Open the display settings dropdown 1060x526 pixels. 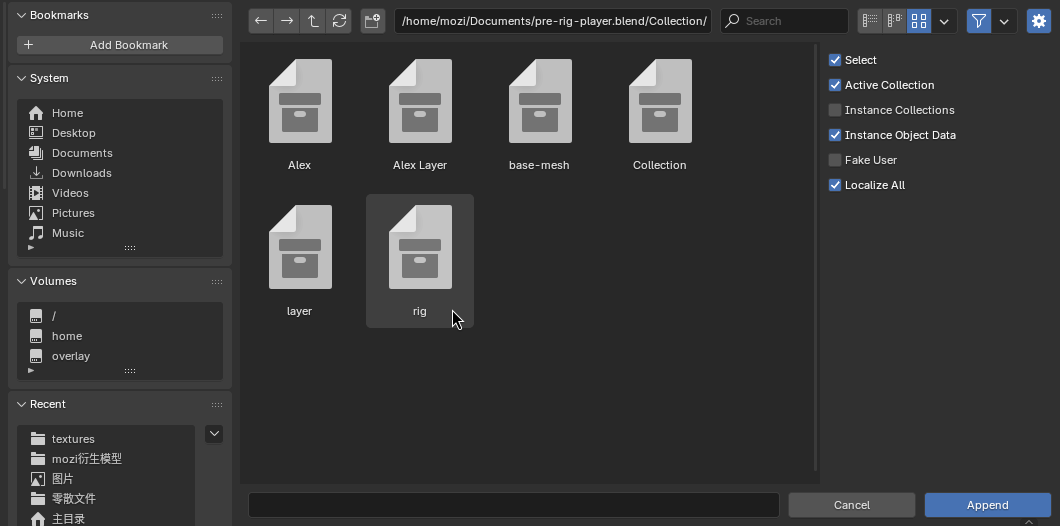pyautogui.click(x=944, y=21)
